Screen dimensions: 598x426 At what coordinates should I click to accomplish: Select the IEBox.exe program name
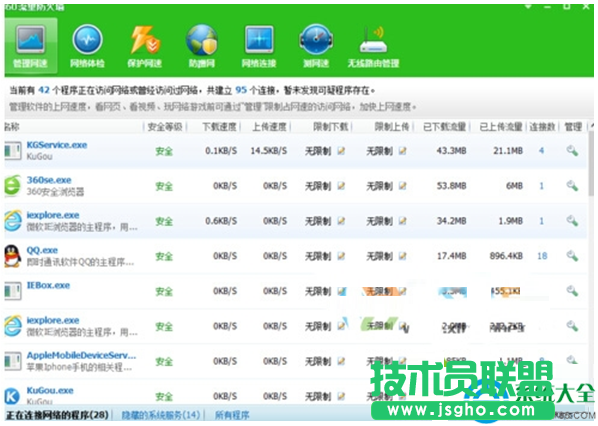[x=48, y=285]
